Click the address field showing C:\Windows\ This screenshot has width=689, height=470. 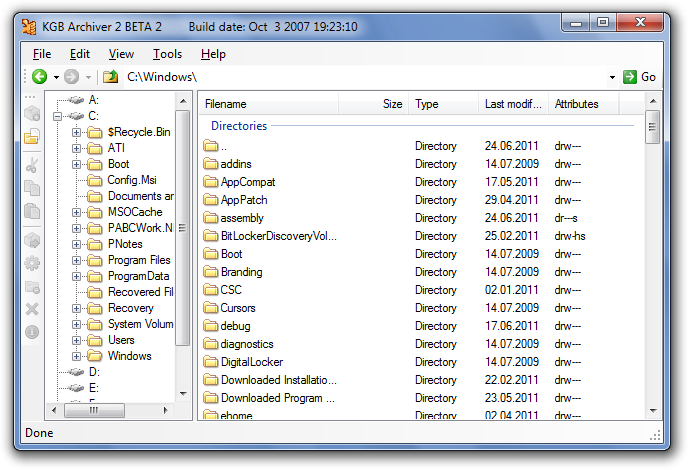365,77
